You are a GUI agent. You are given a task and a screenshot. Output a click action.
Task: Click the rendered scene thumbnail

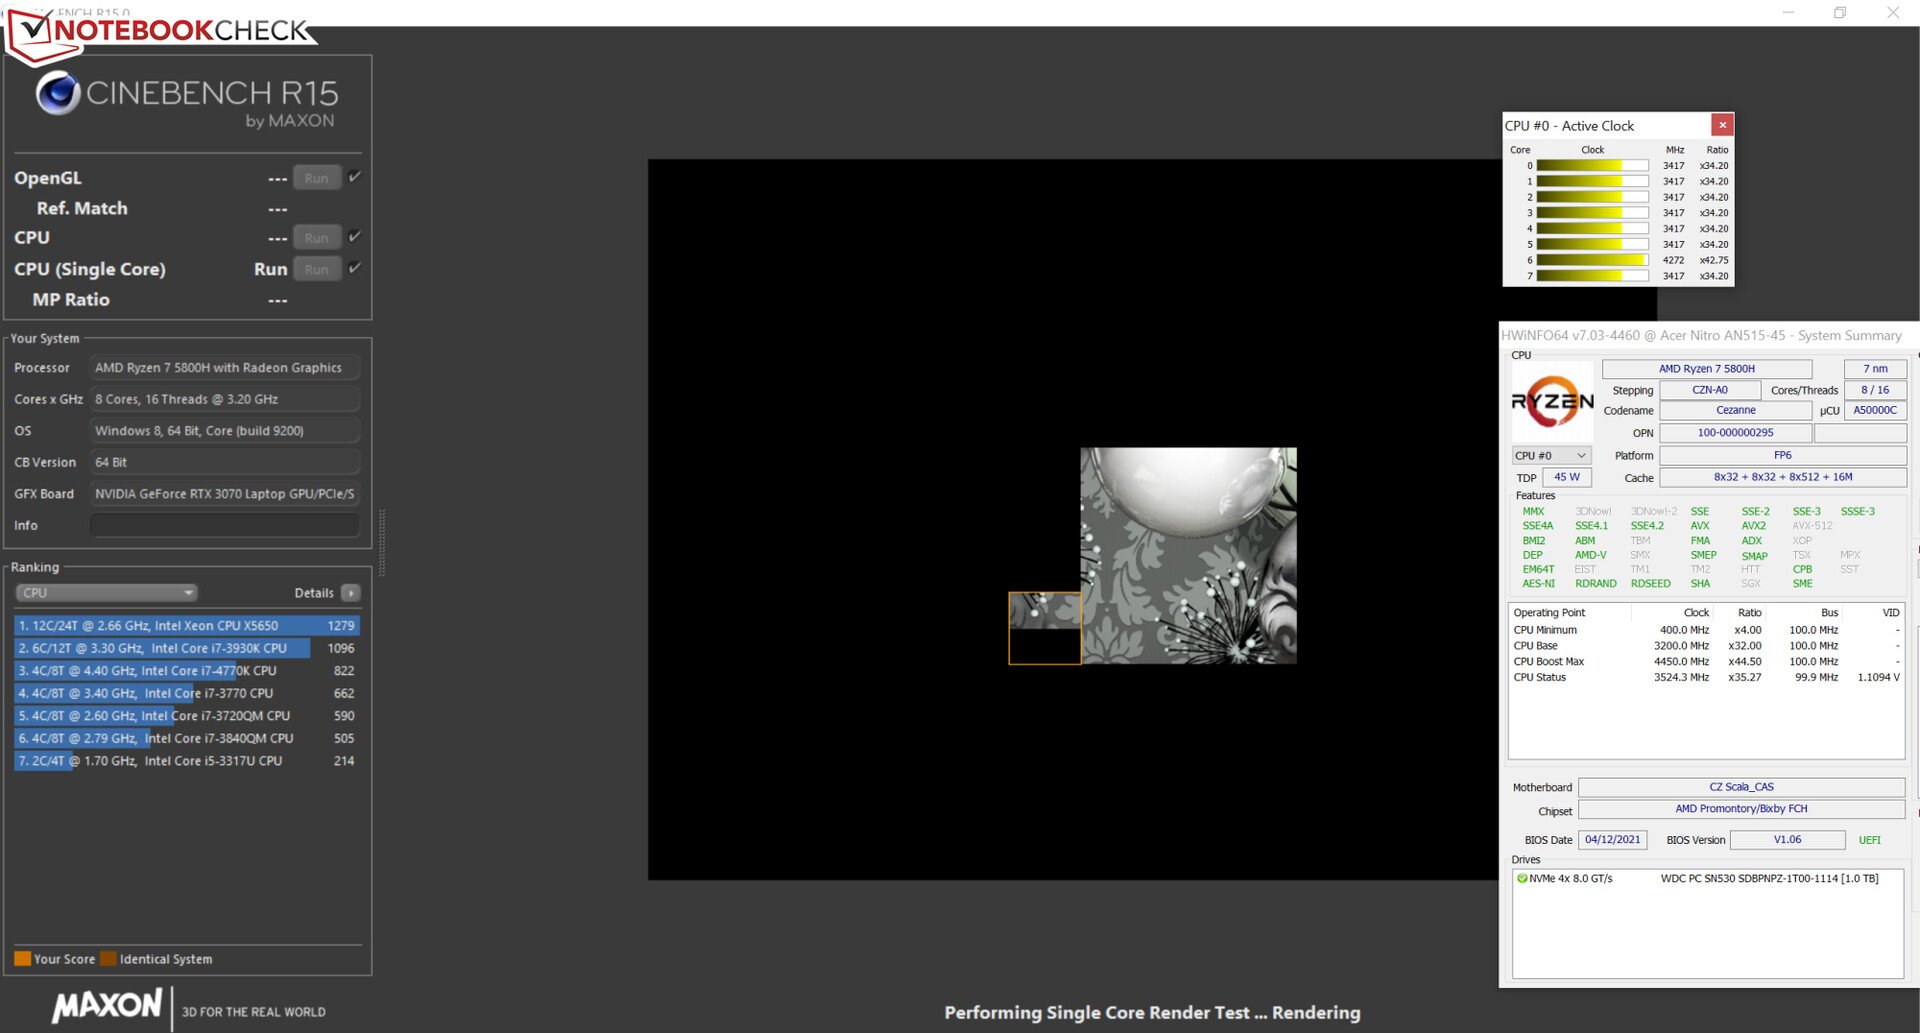(x=1188, y=555)
